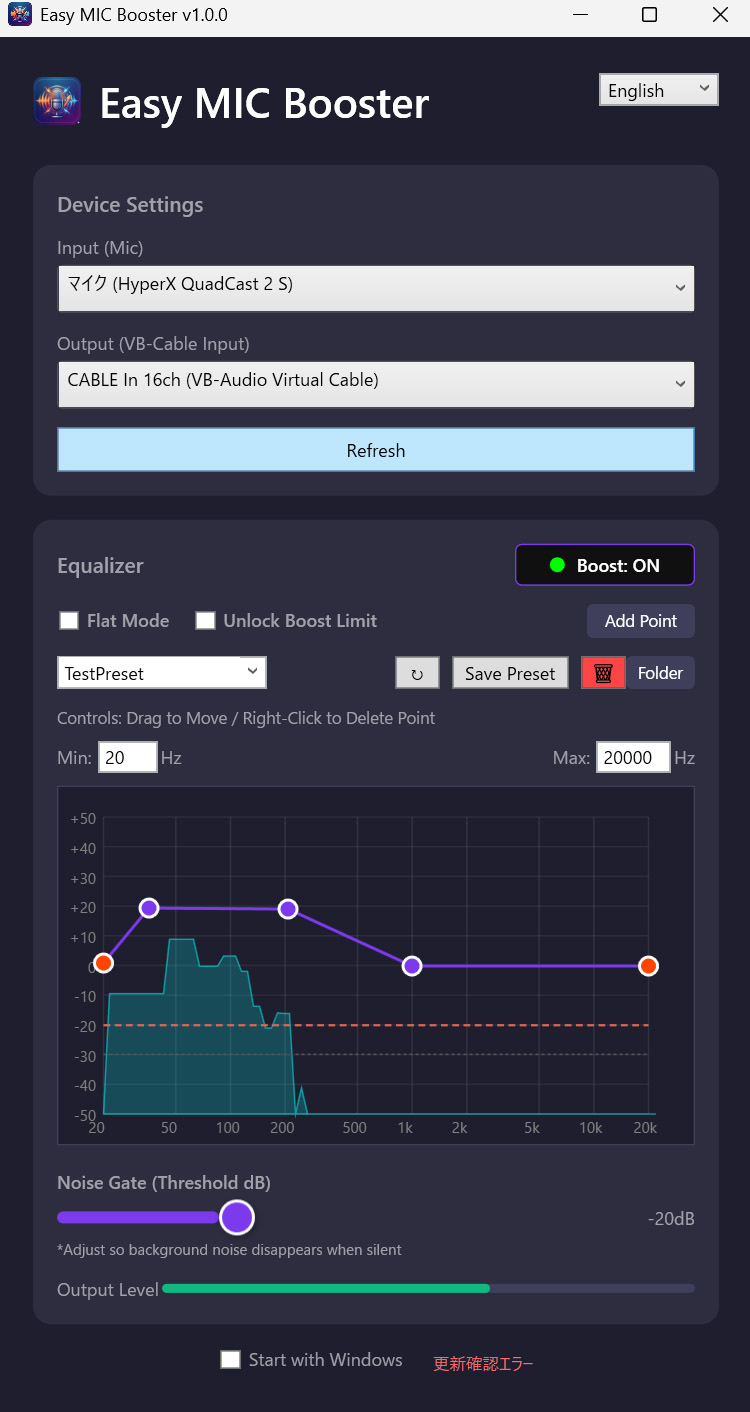Viewport: 750px width, 1412px height.
Task: Open the Input (Mic) device dropdown
Action: (x=376, y=288)
